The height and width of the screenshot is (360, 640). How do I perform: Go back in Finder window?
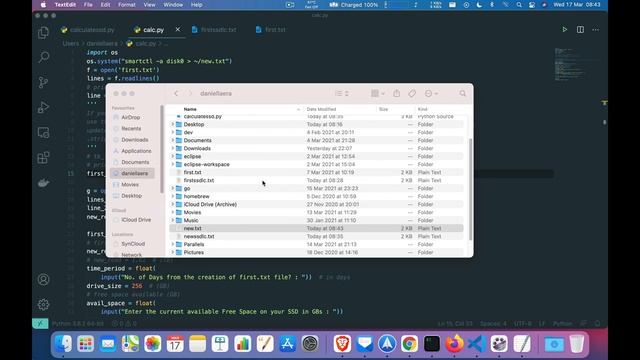pos(176,93)
